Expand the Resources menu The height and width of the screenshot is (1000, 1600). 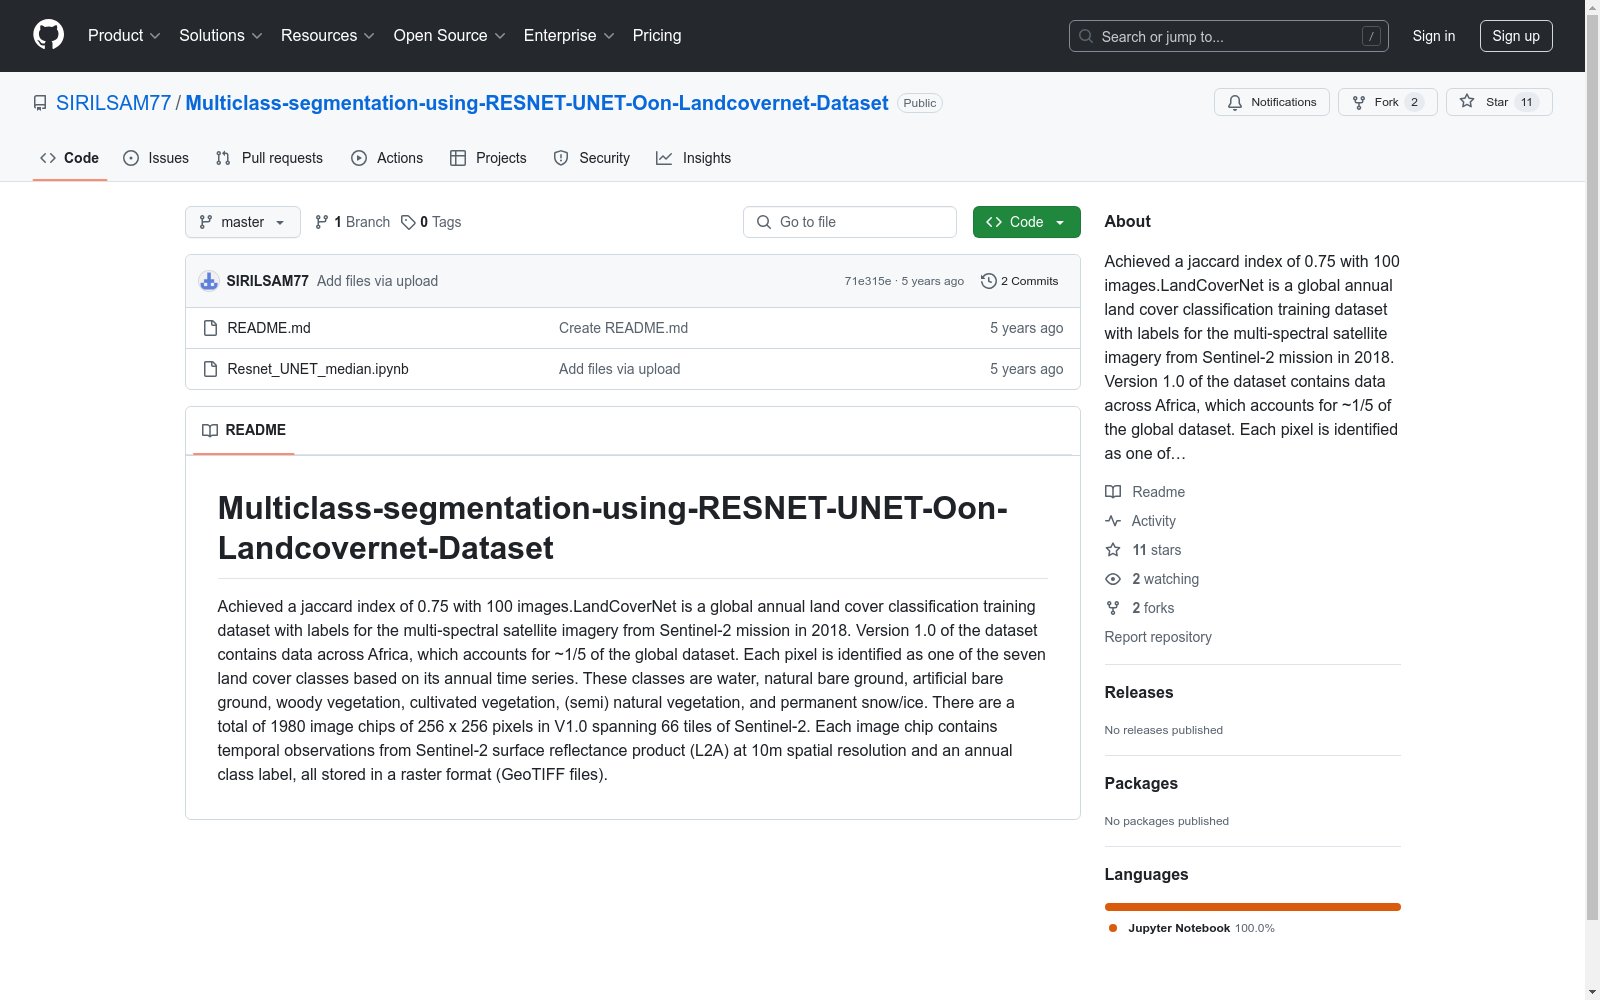coord(328,36)
